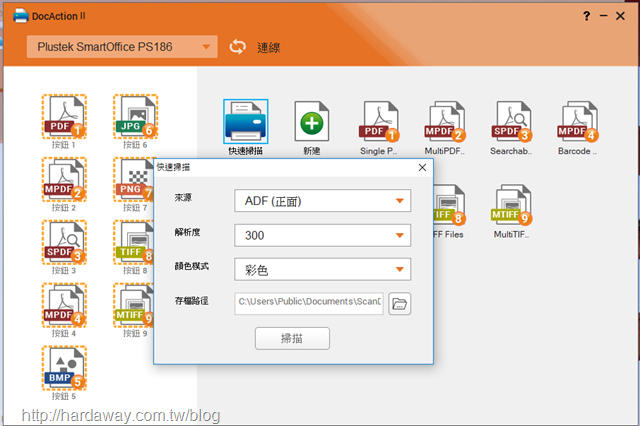Open the Help question mark icon
This screenshot has width=640, height=426.
click(x=587, y=16)
